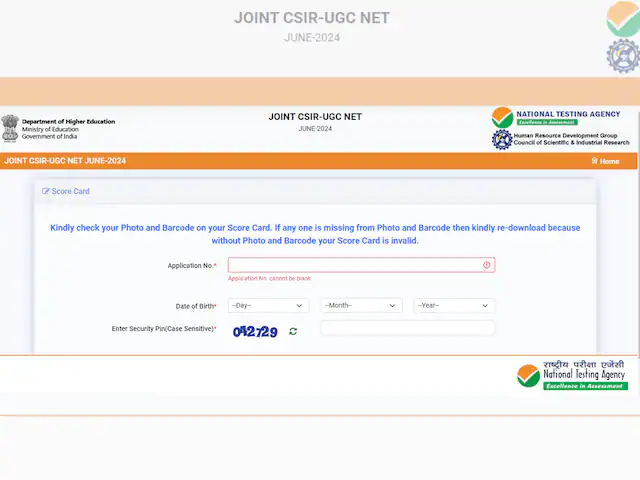Screen dimensions: 640x480
Task: Click the National Testing Agency logo in header
Action: tap(502, 118)
